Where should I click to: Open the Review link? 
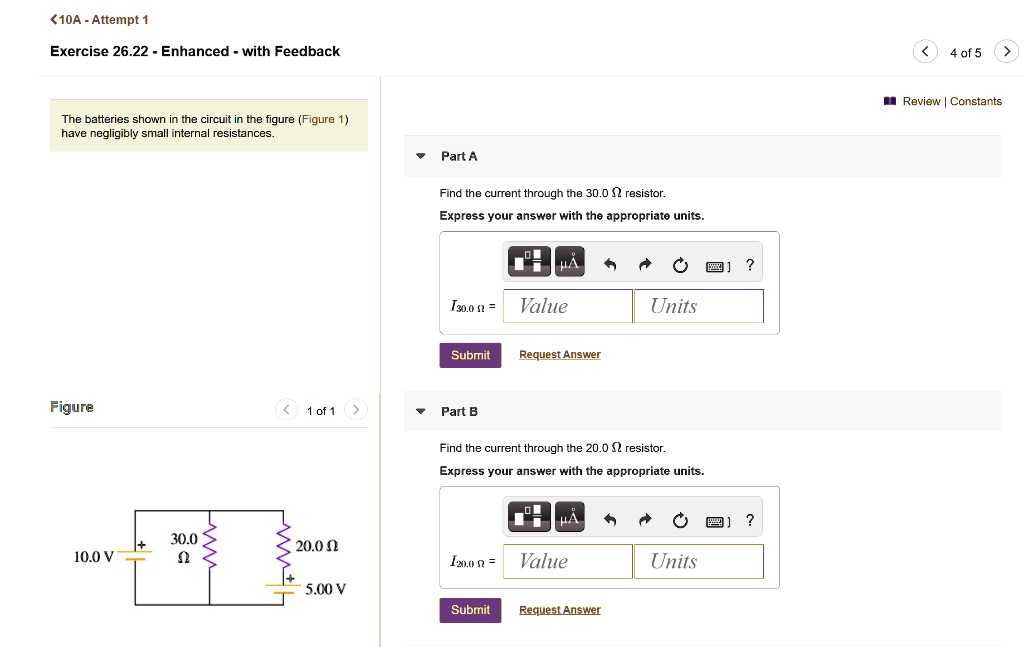(920, 101)
